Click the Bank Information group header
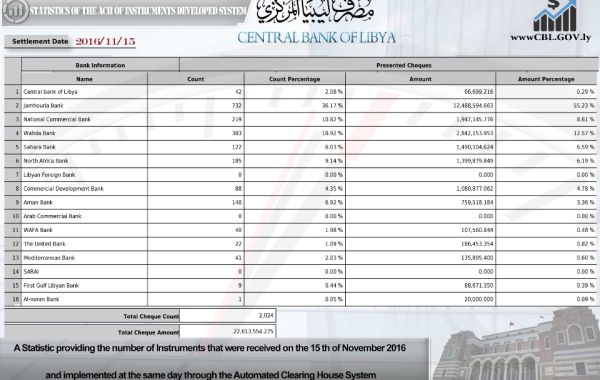 pyautogui.click(x=100, y=65)
